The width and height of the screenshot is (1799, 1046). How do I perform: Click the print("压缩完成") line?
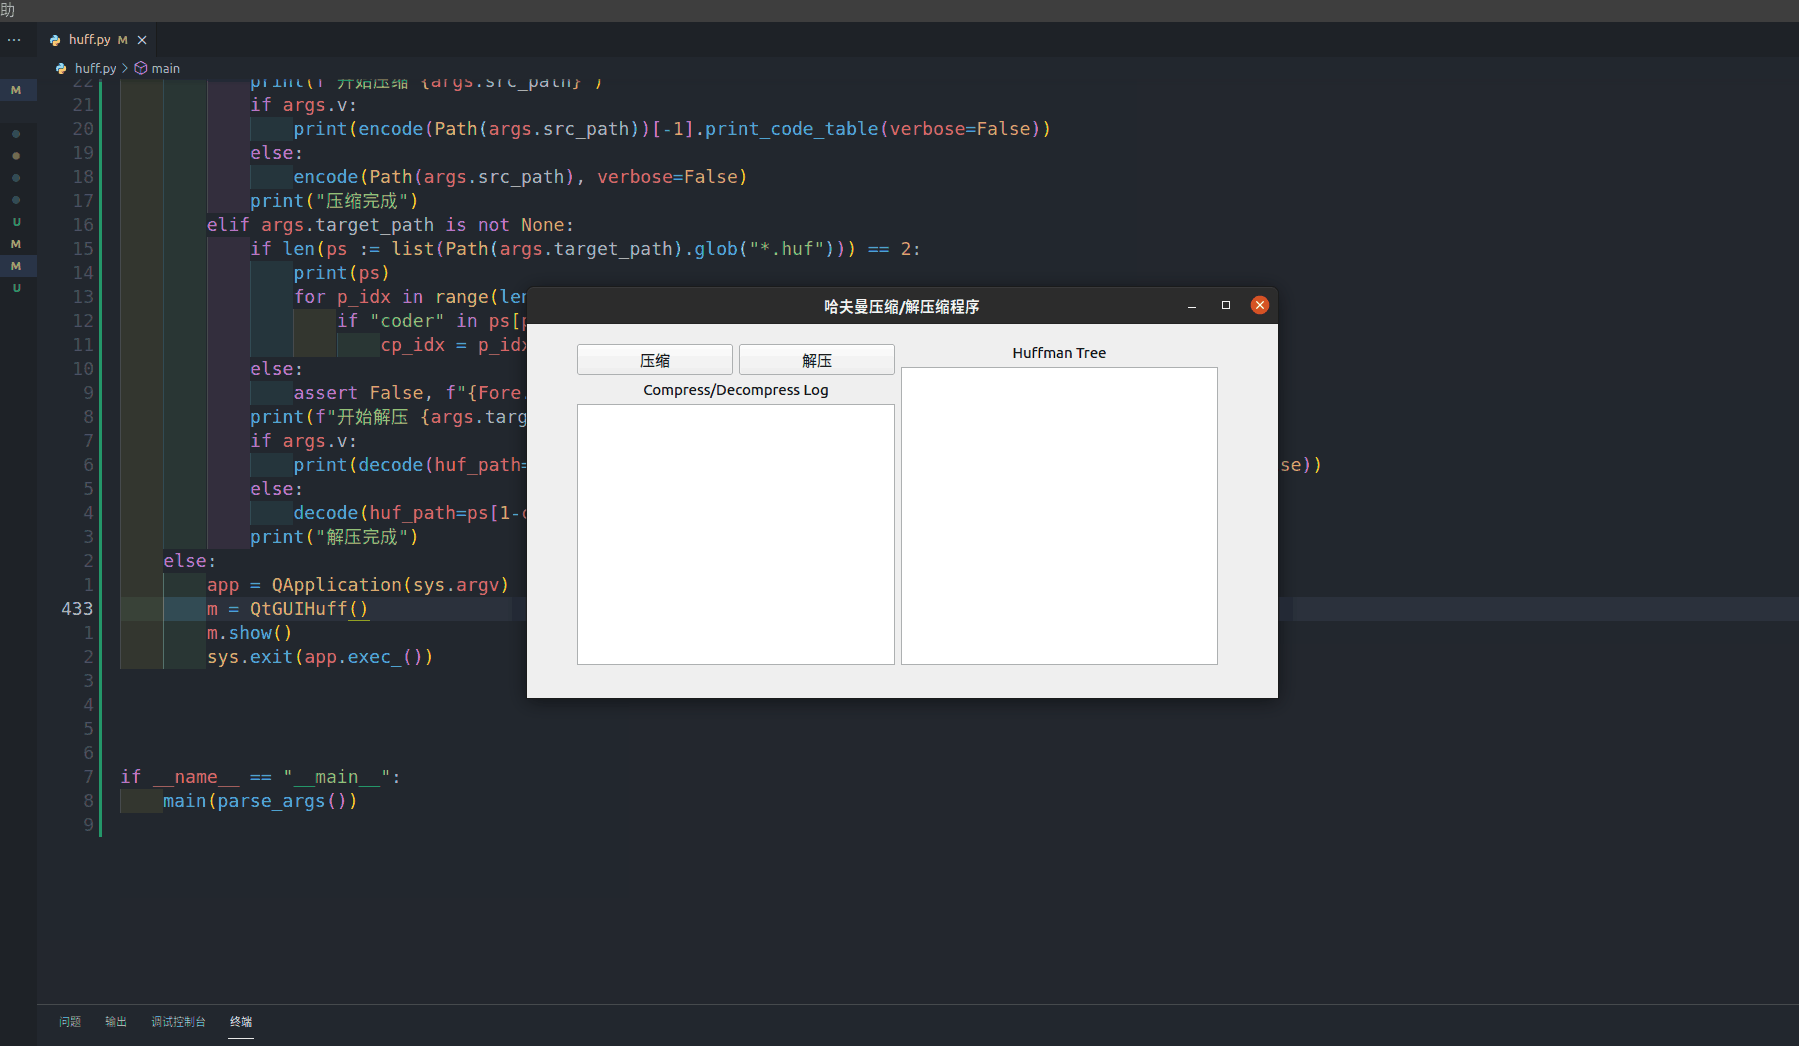[334, 201]
